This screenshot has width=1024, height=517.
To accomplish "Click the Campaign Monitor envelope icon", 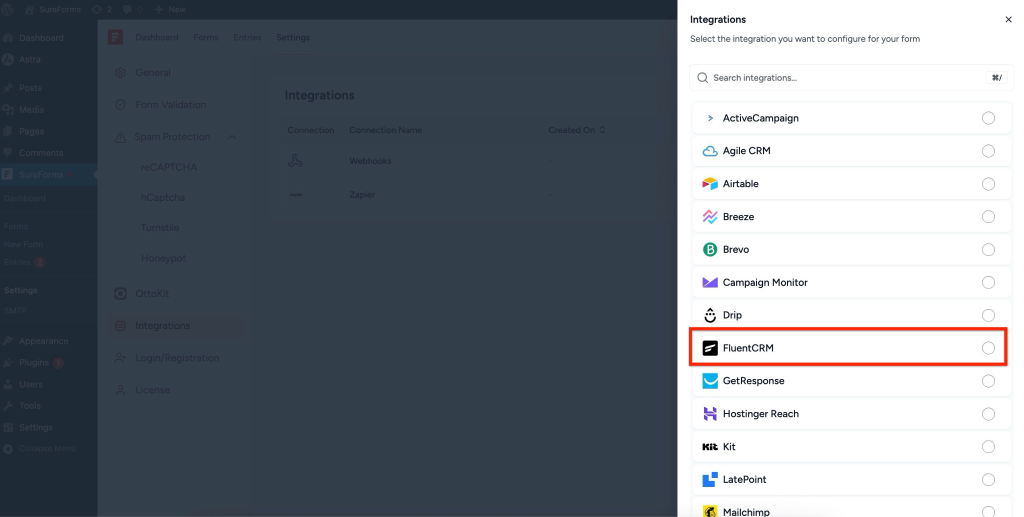I will [x=710, y=283].
